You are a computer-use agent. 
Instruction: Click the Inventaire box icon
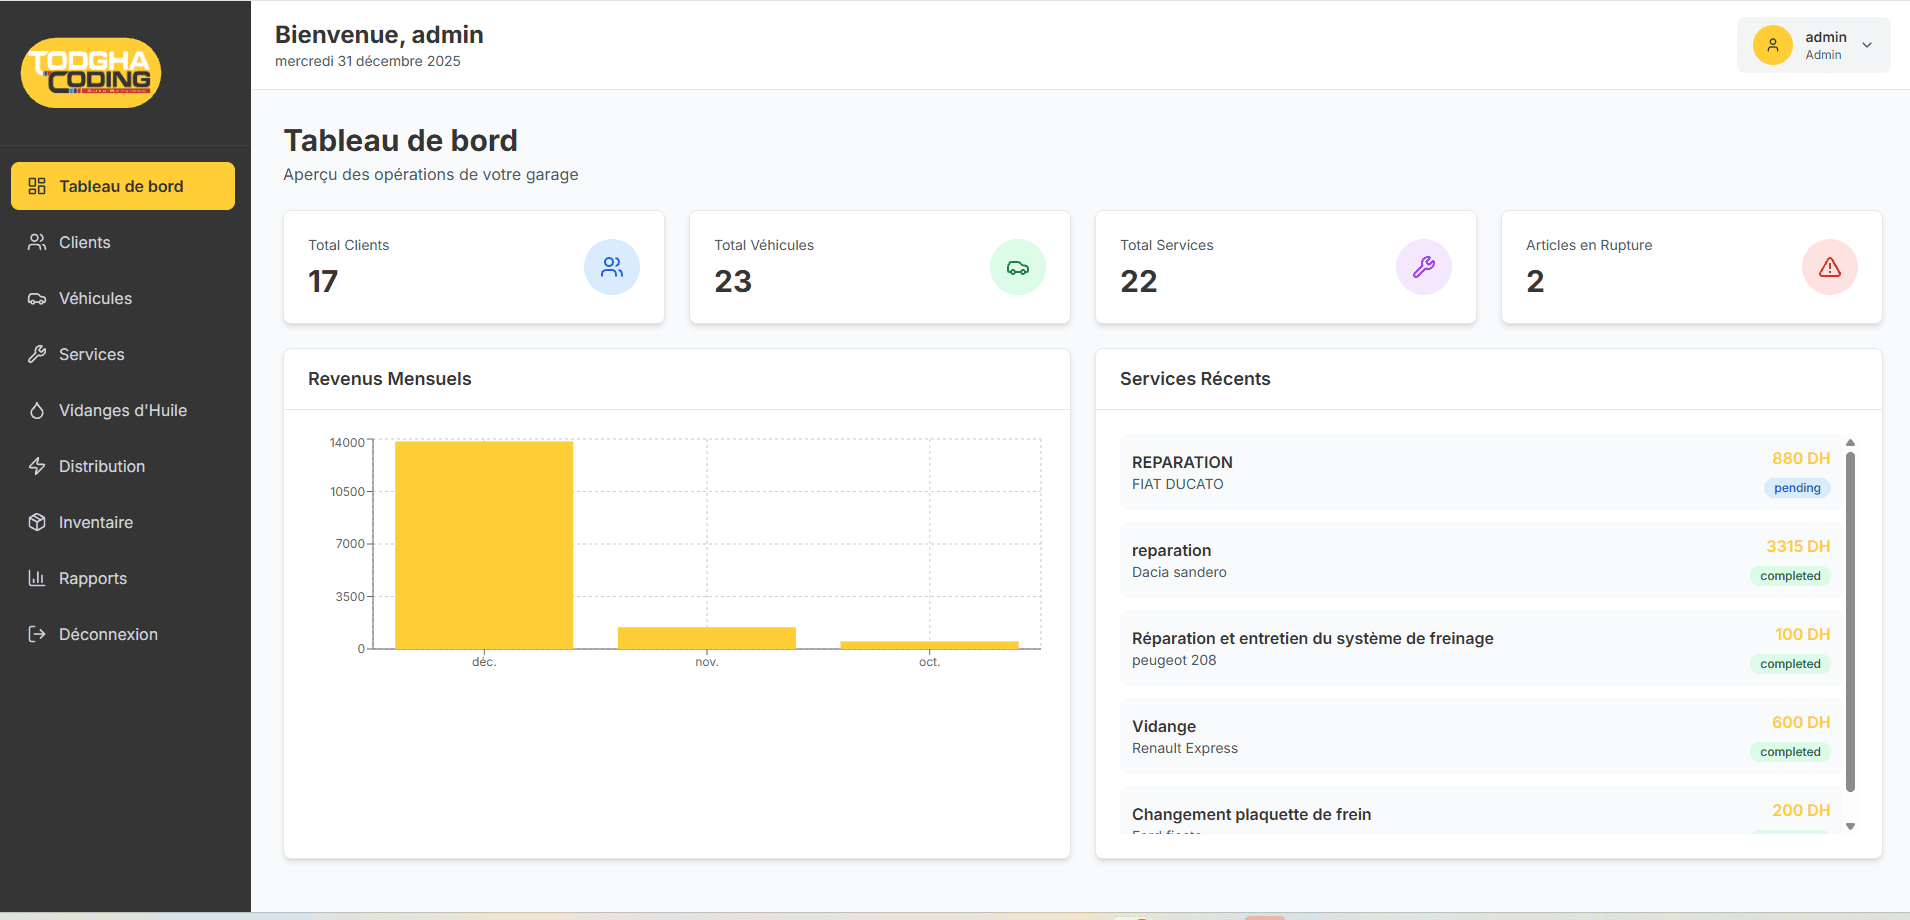point(37,522)
